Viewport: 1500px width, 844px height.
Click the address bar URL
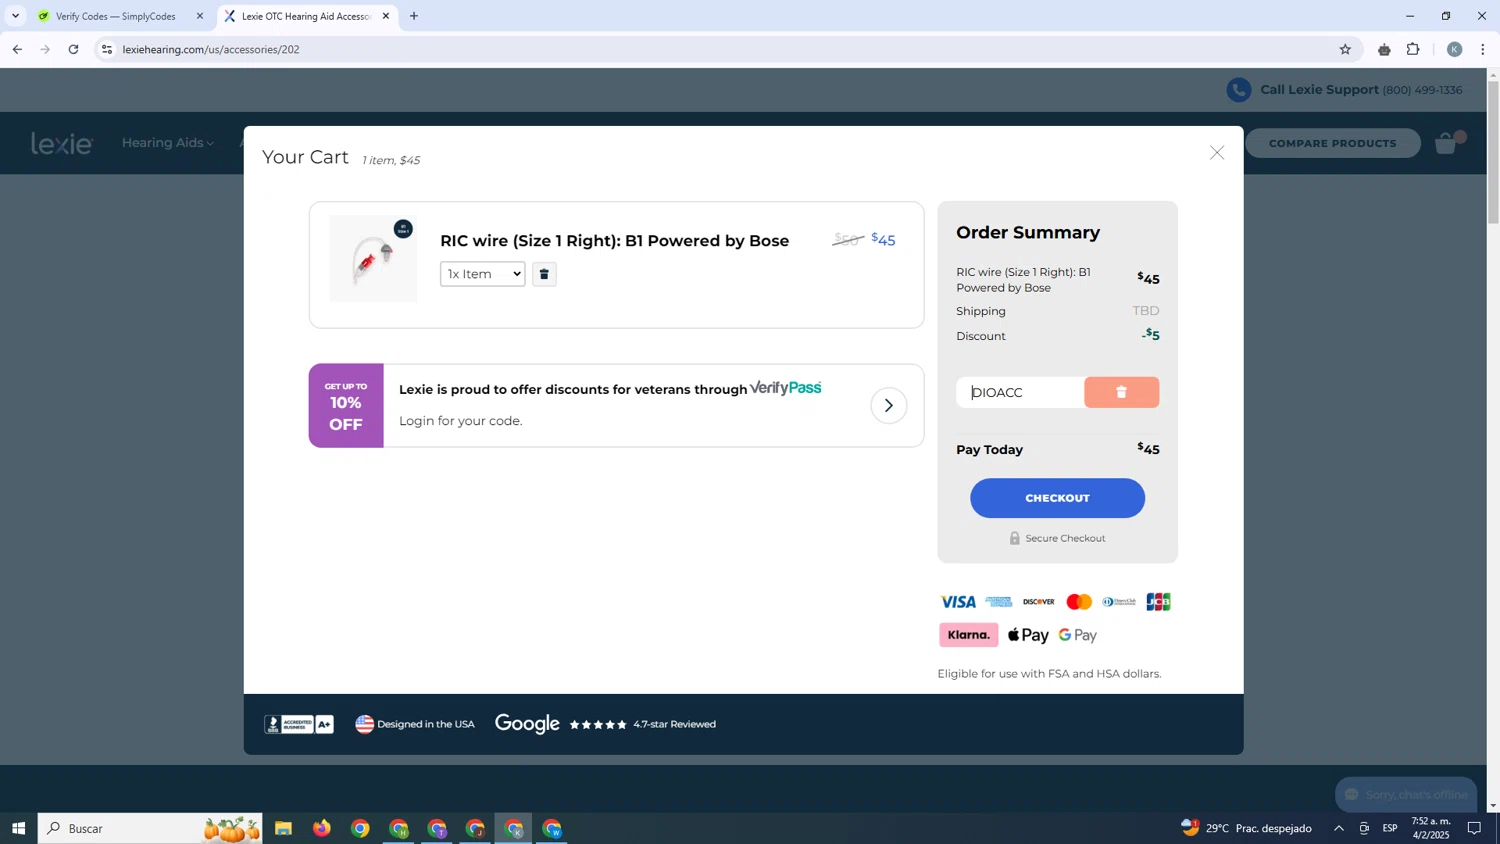pyautogui.click(x=211, y=49)
